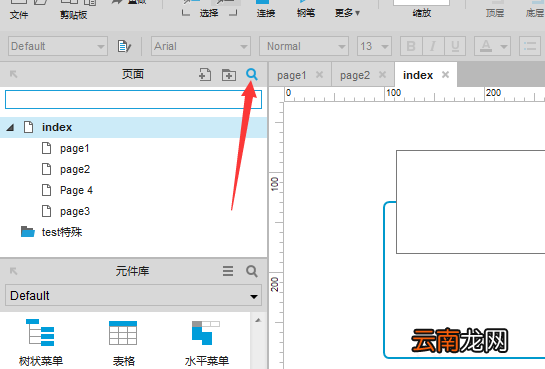The image size is (545, 369).
Task: Select the index page in page tree
Action: pyautogui.click(x=133, y=128)
